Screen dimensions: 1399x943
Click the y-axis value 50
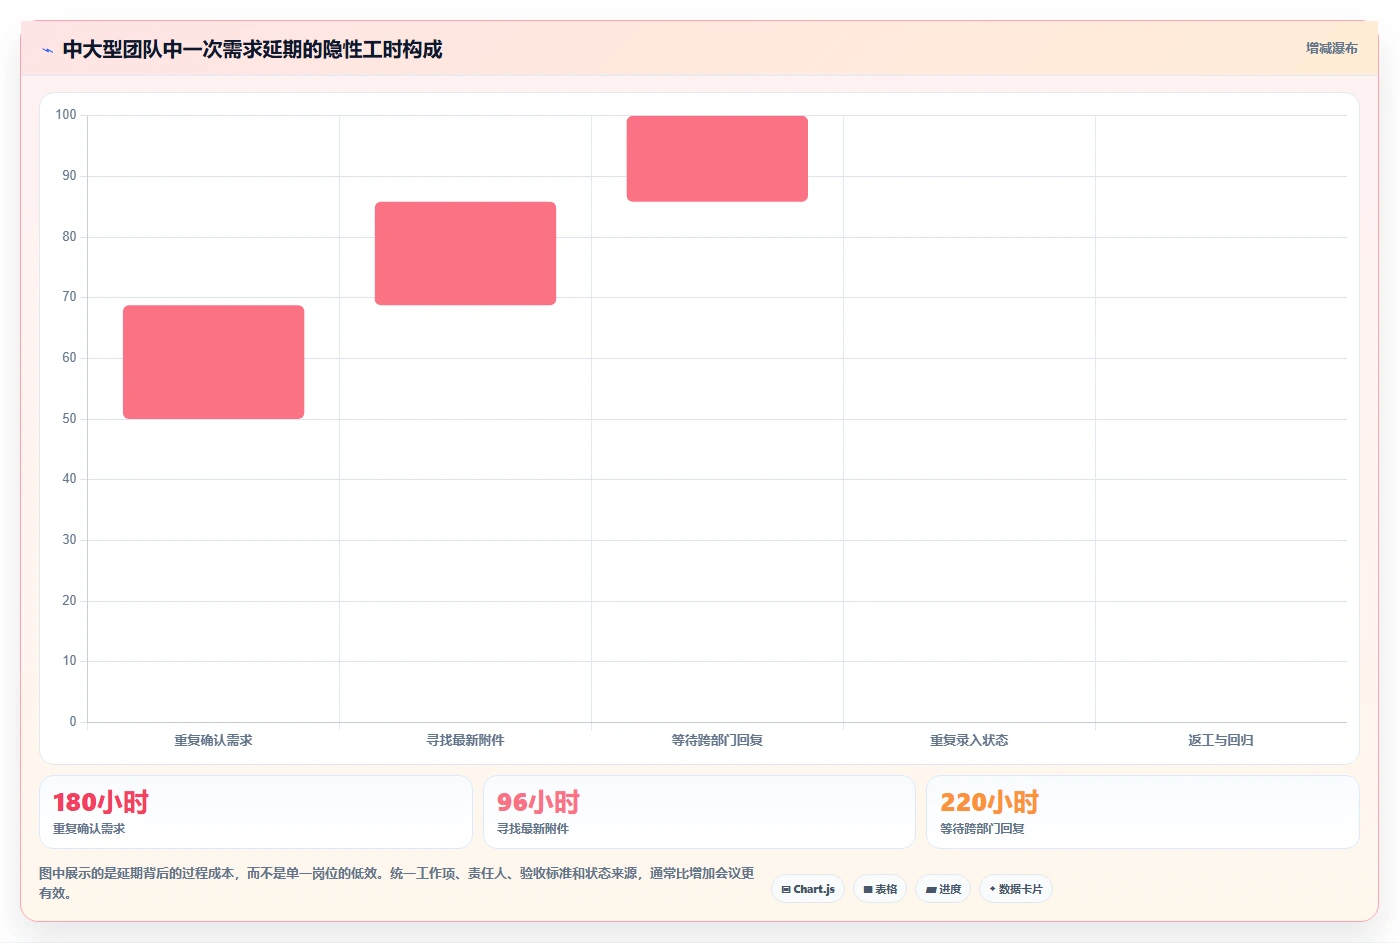[x=69, y=419]
